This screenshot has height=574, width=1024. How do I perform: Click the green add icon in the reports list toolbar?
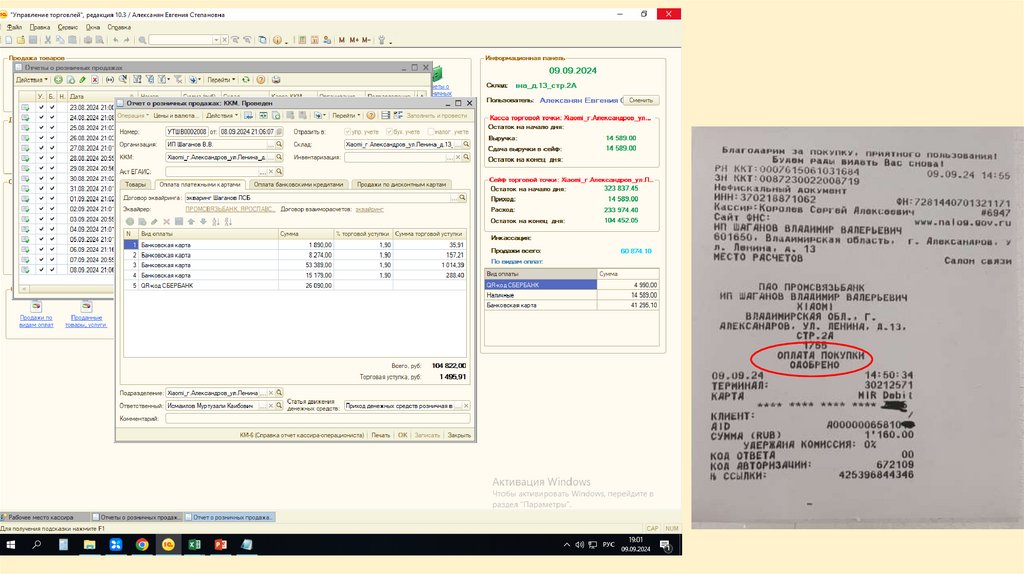click(58, 79)
